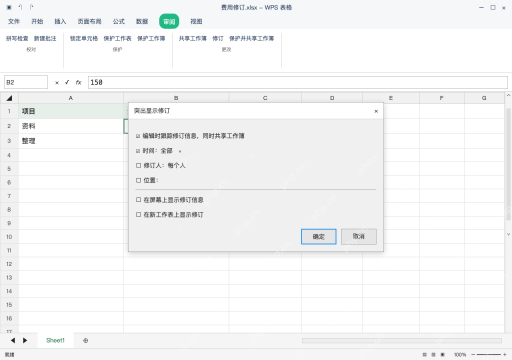Close the 突出显示修订 dialog with X
Screen dimensions: 512x360
[376, 111]
